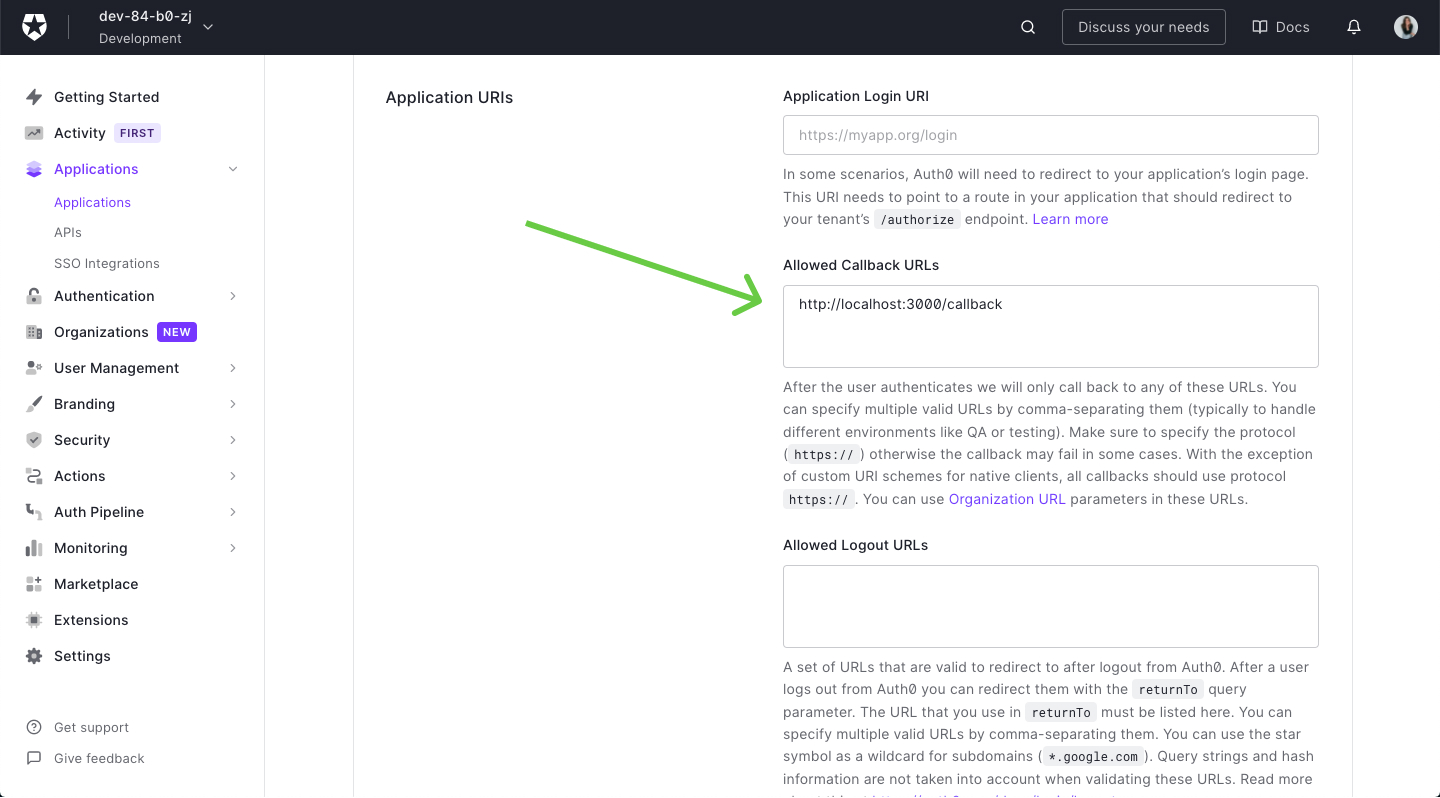Collapse the Applications section chevron
The image size is (1440, 798).
coord(233,169)
